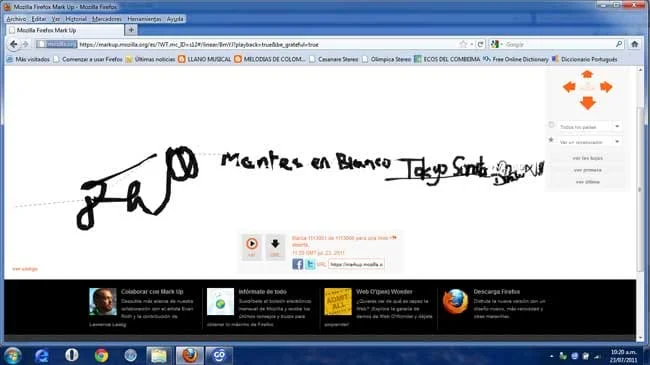
Task: Click the Firefox taskbar button
Action: click(189, 355)
